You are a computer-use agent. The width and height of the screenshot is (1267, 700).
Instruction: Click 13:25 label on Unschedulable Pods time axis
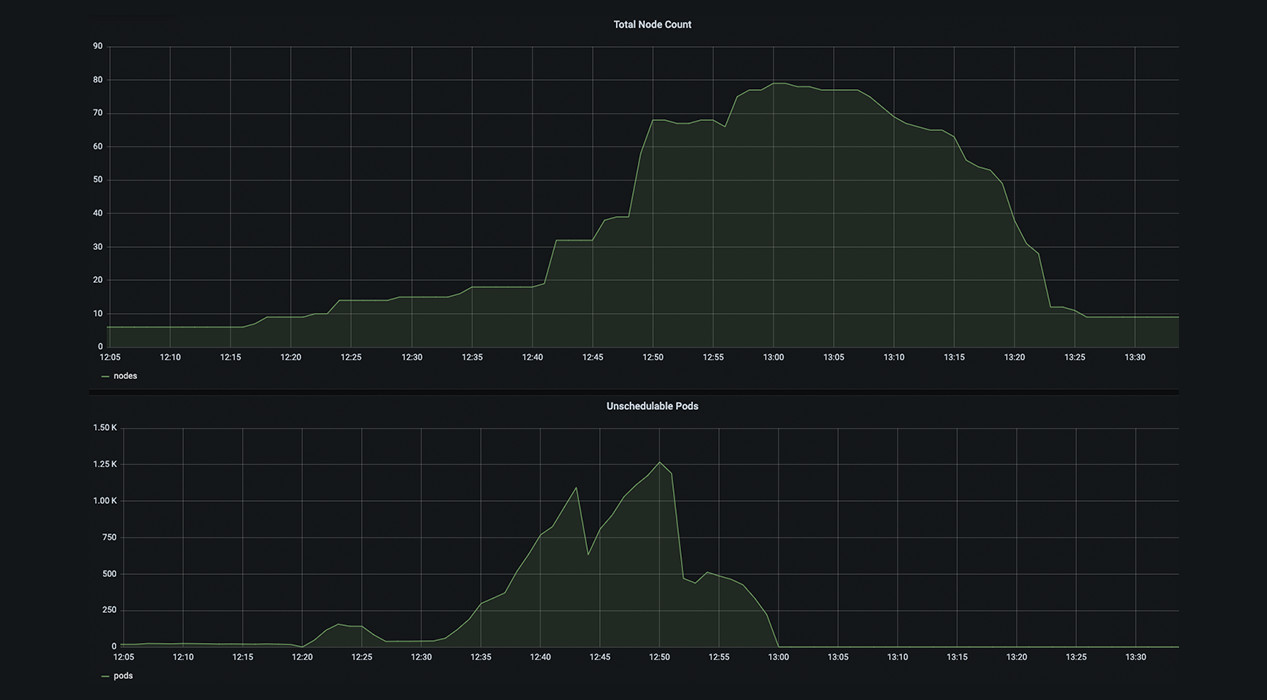click(x=1076, y=657)
